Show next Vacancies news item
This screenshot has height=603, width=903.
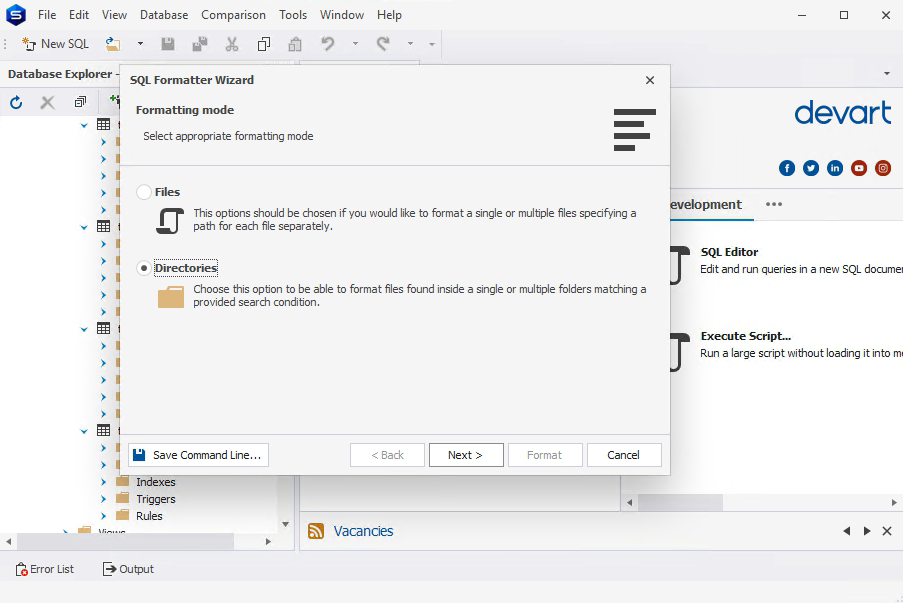867,531
